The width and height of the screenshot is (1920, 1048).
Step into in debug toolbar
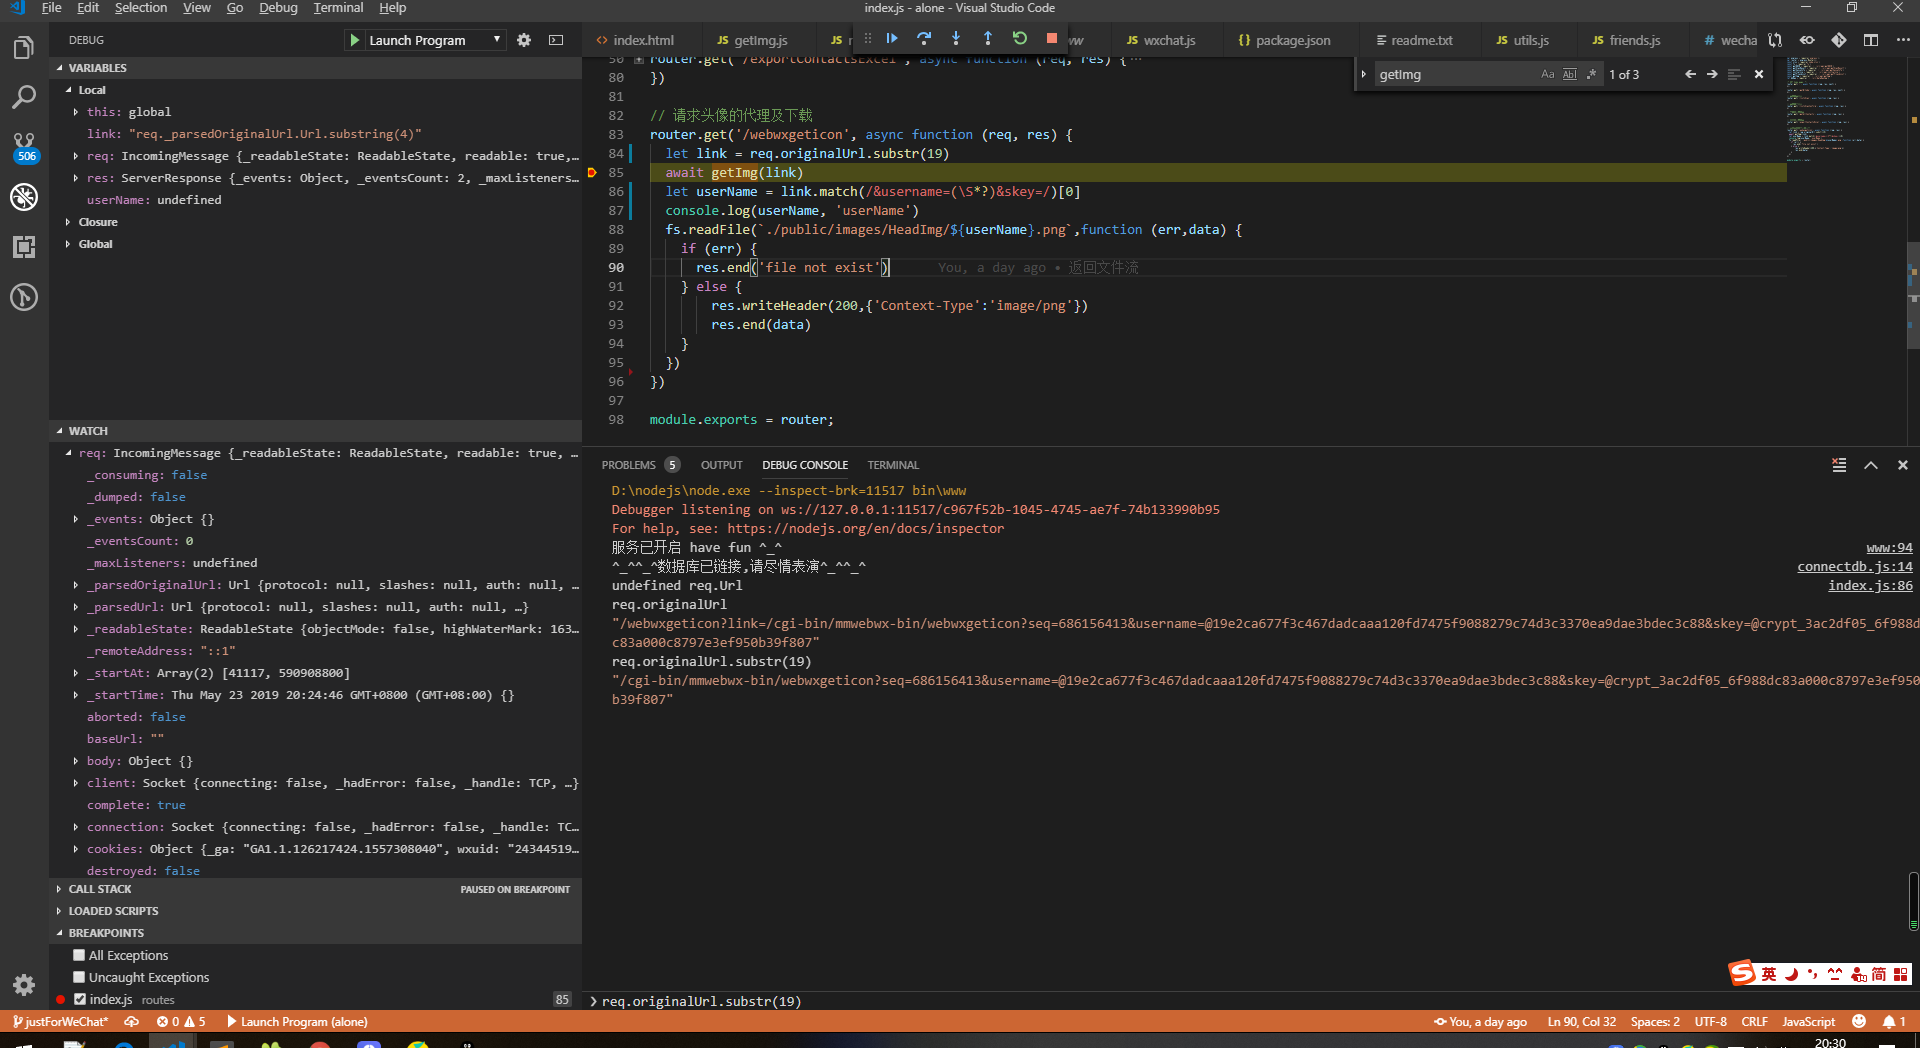956,38
